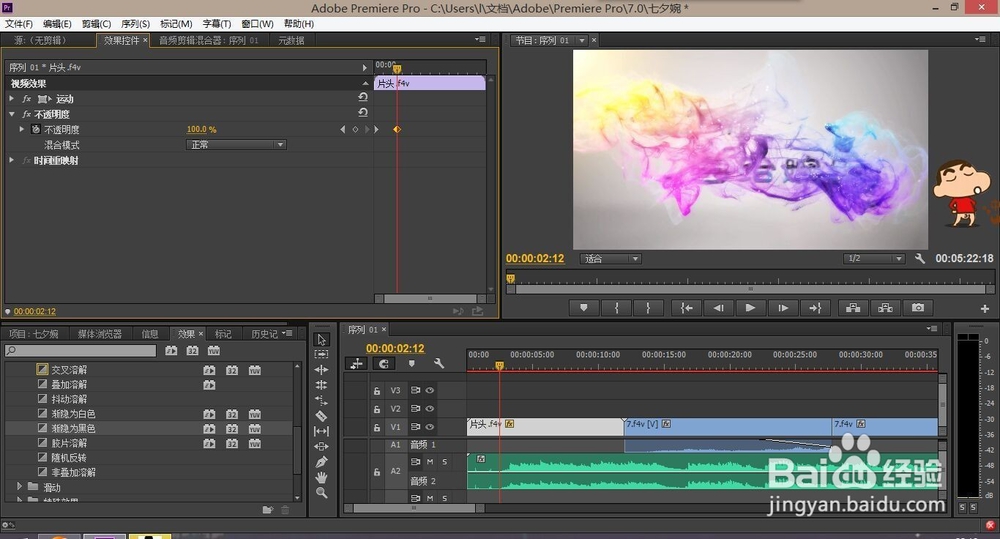Viewport: 1000px width, 539px height.
Task: Open the effect controls panel menu
Action: coord(480,40)
